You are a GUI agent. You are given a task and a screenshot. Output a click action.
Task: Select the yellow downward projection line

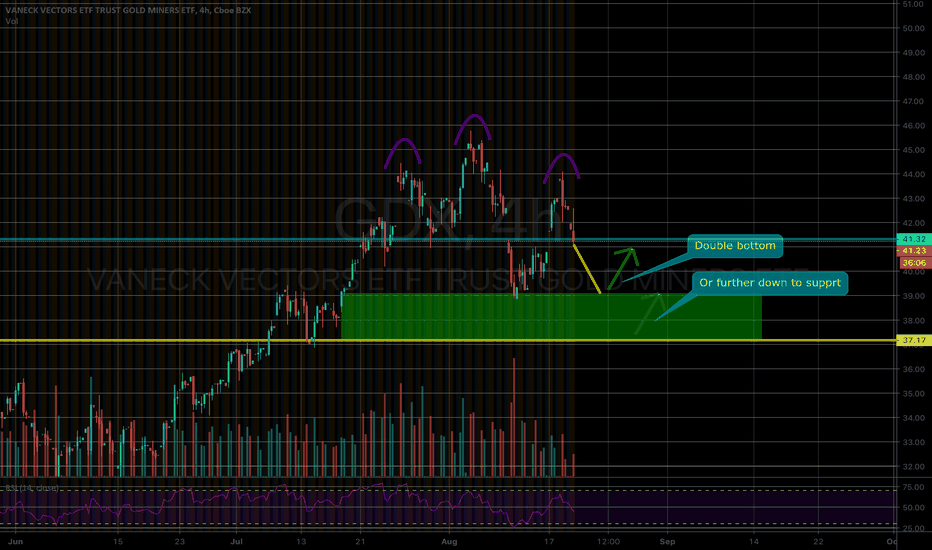pos(587,268)
